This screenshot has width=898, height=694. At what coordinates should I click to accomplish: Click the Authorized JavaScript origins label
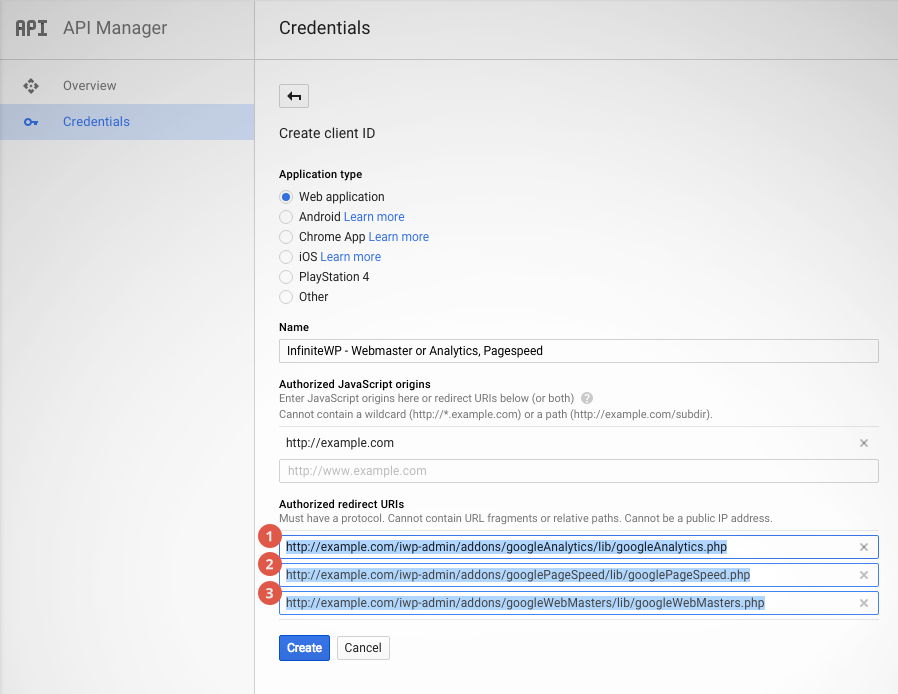pyautogui.click(x=355, y=384)
